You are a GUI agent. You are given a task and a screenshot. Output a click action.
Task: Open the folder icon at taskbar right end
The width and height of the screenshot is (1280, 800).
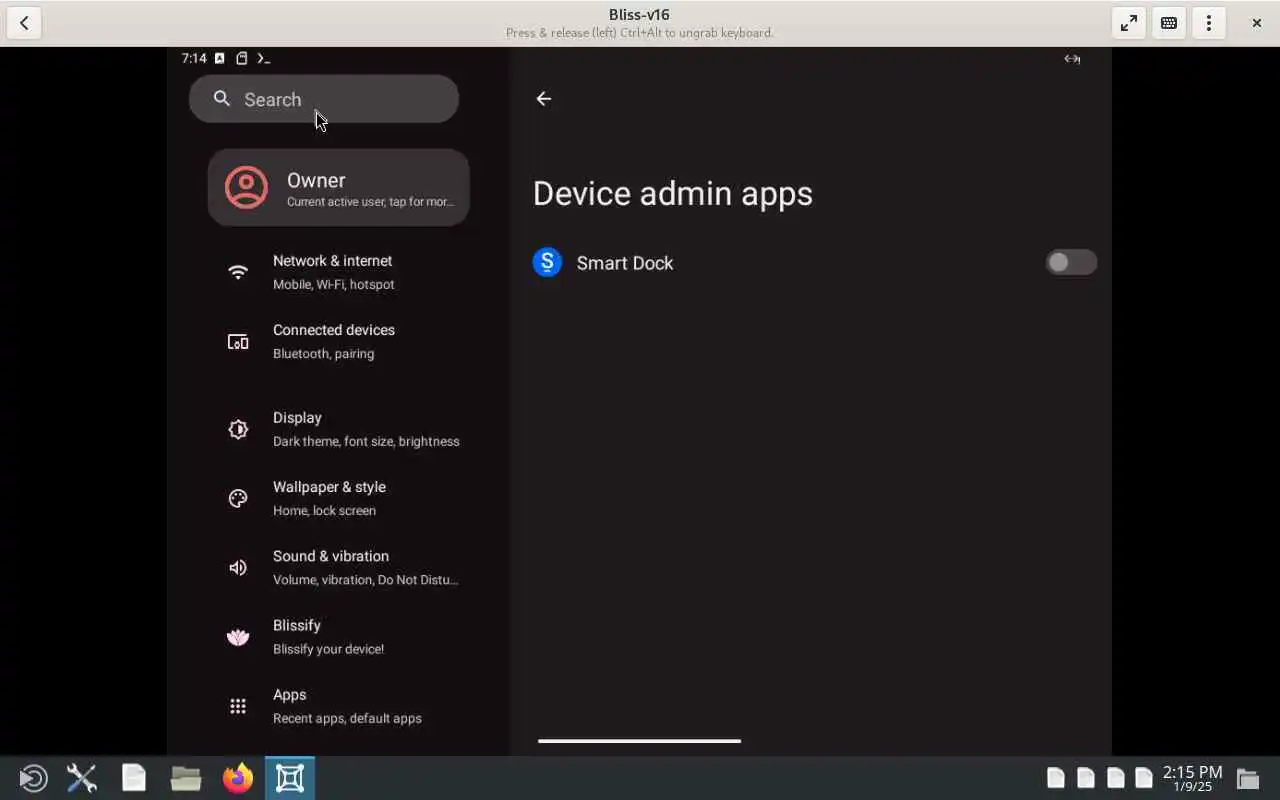point(1248,778)
